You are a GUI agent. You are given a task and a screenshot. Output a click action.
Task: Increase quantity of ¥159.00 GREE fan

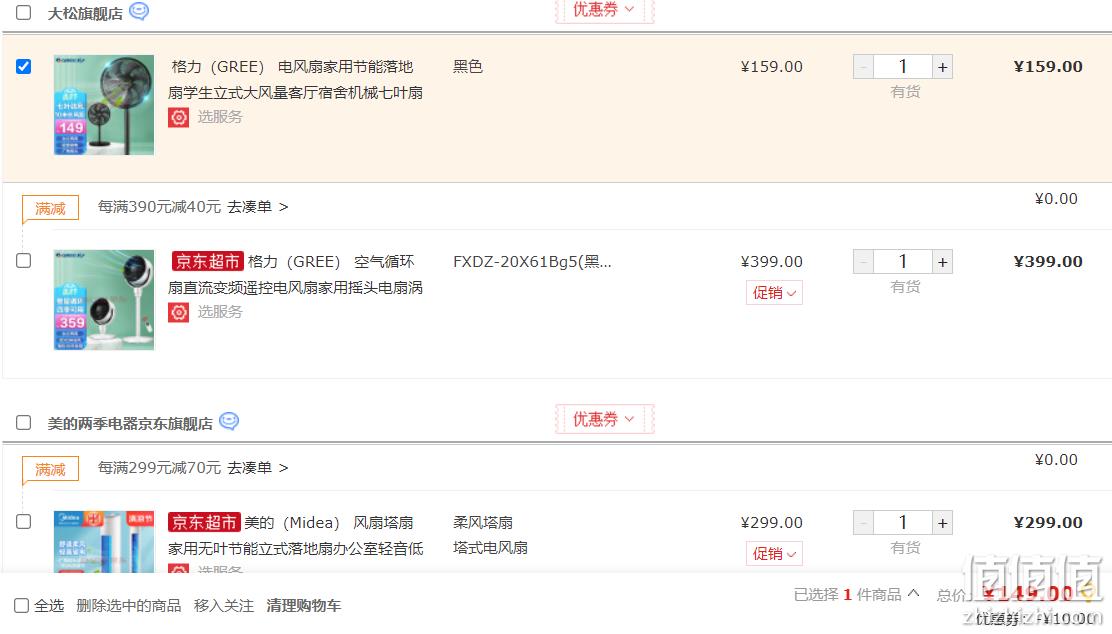pos(942,67)
